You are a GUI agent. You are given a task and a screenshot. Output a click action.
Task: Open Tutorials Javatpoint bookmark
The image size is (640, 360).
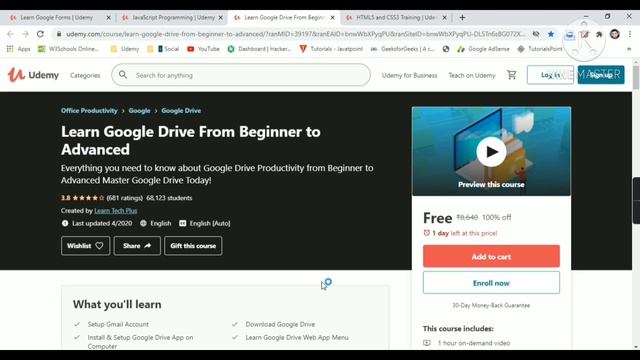[331, 49]
